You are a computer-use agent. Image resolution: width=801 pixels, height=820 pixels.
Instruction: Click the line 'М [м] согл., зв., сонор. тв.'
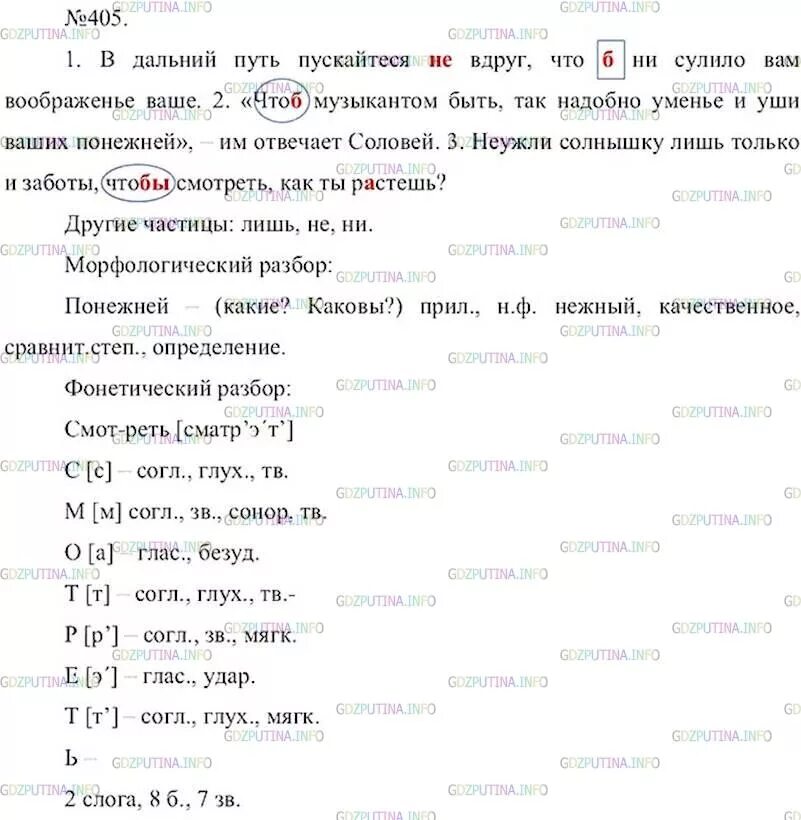[196, 512]
